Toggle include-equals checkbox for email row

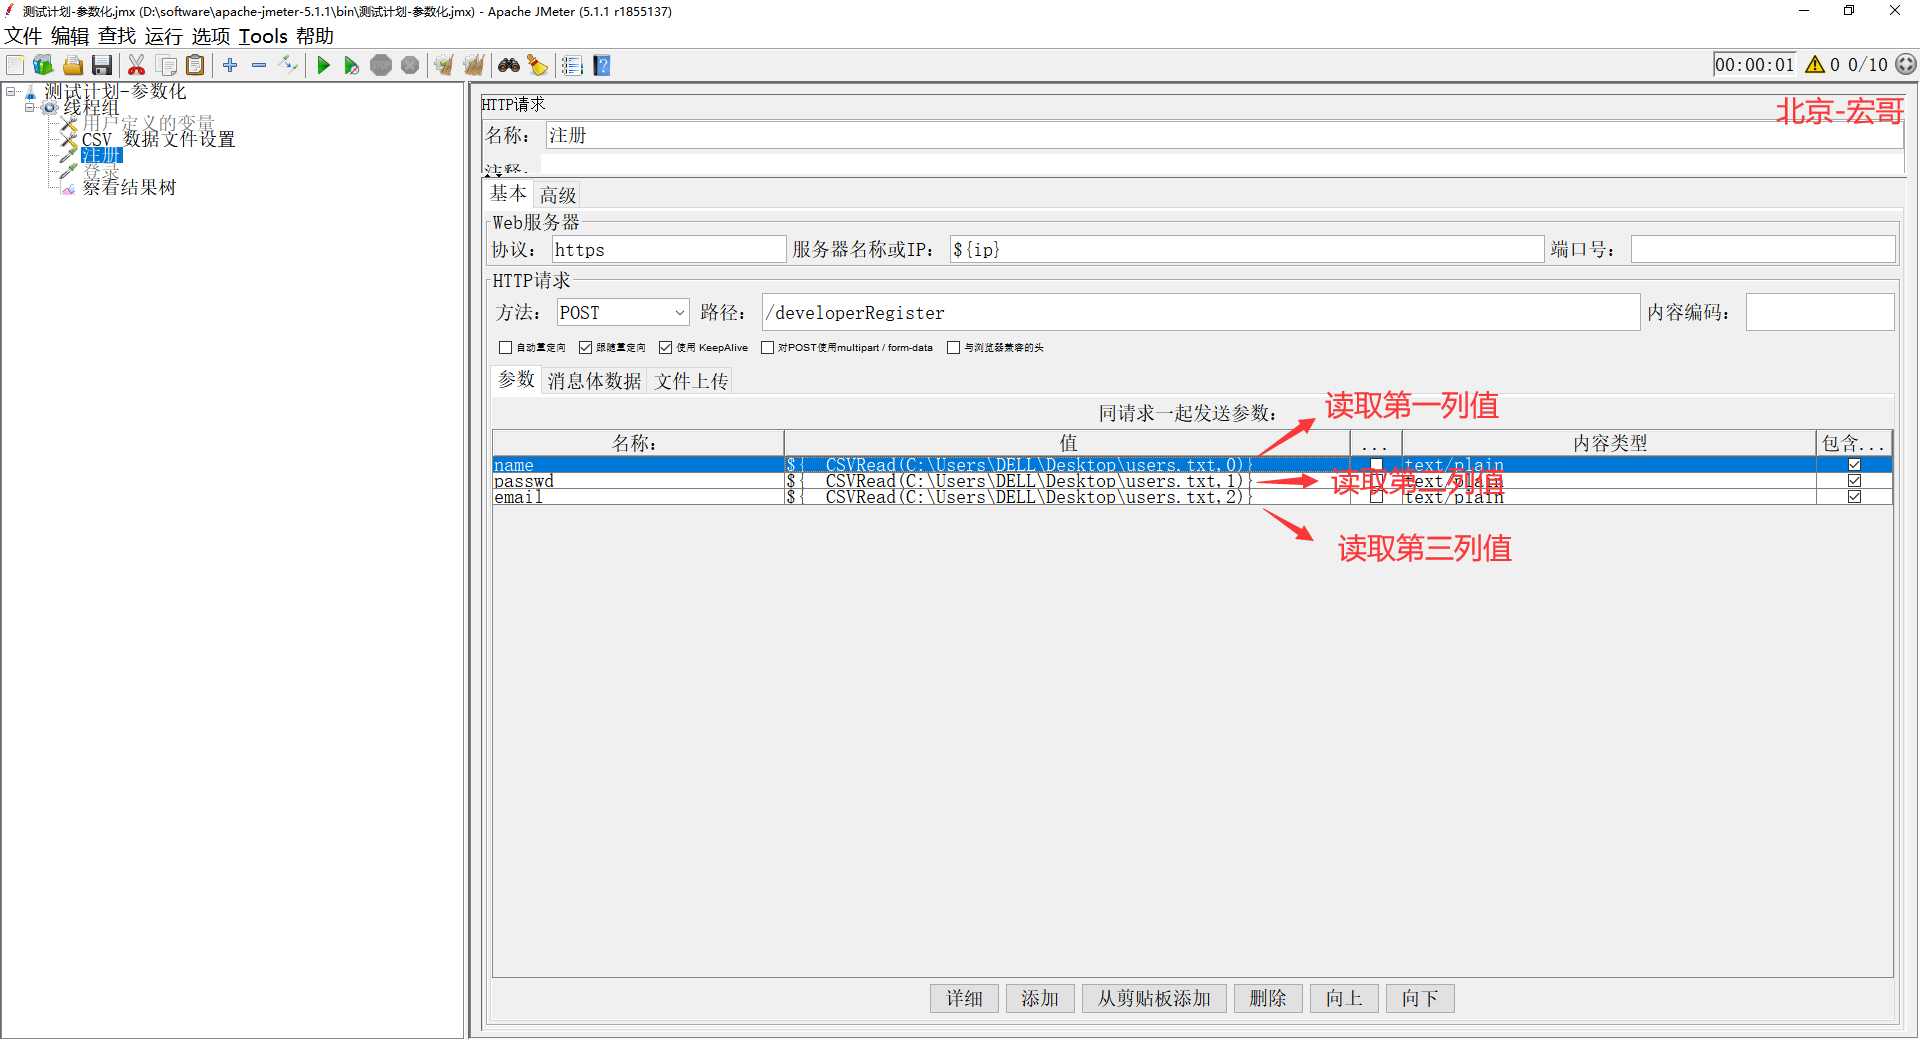pos(1854,497)
